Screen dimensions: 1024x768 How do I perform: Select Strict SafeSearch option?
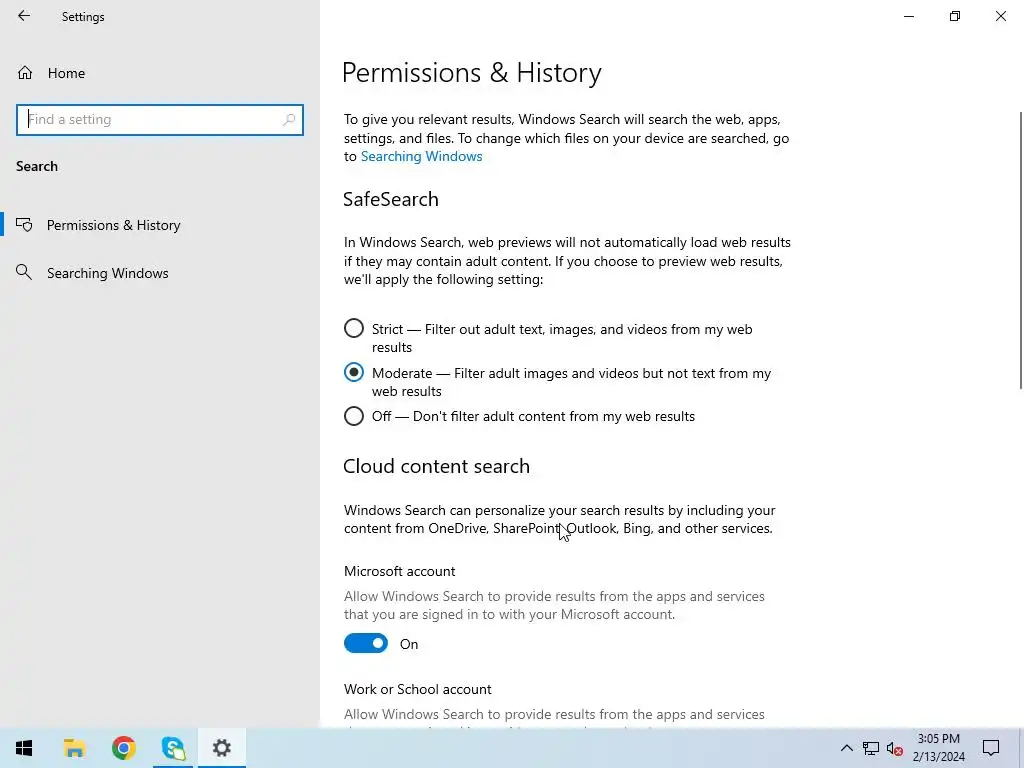point(353,328)
